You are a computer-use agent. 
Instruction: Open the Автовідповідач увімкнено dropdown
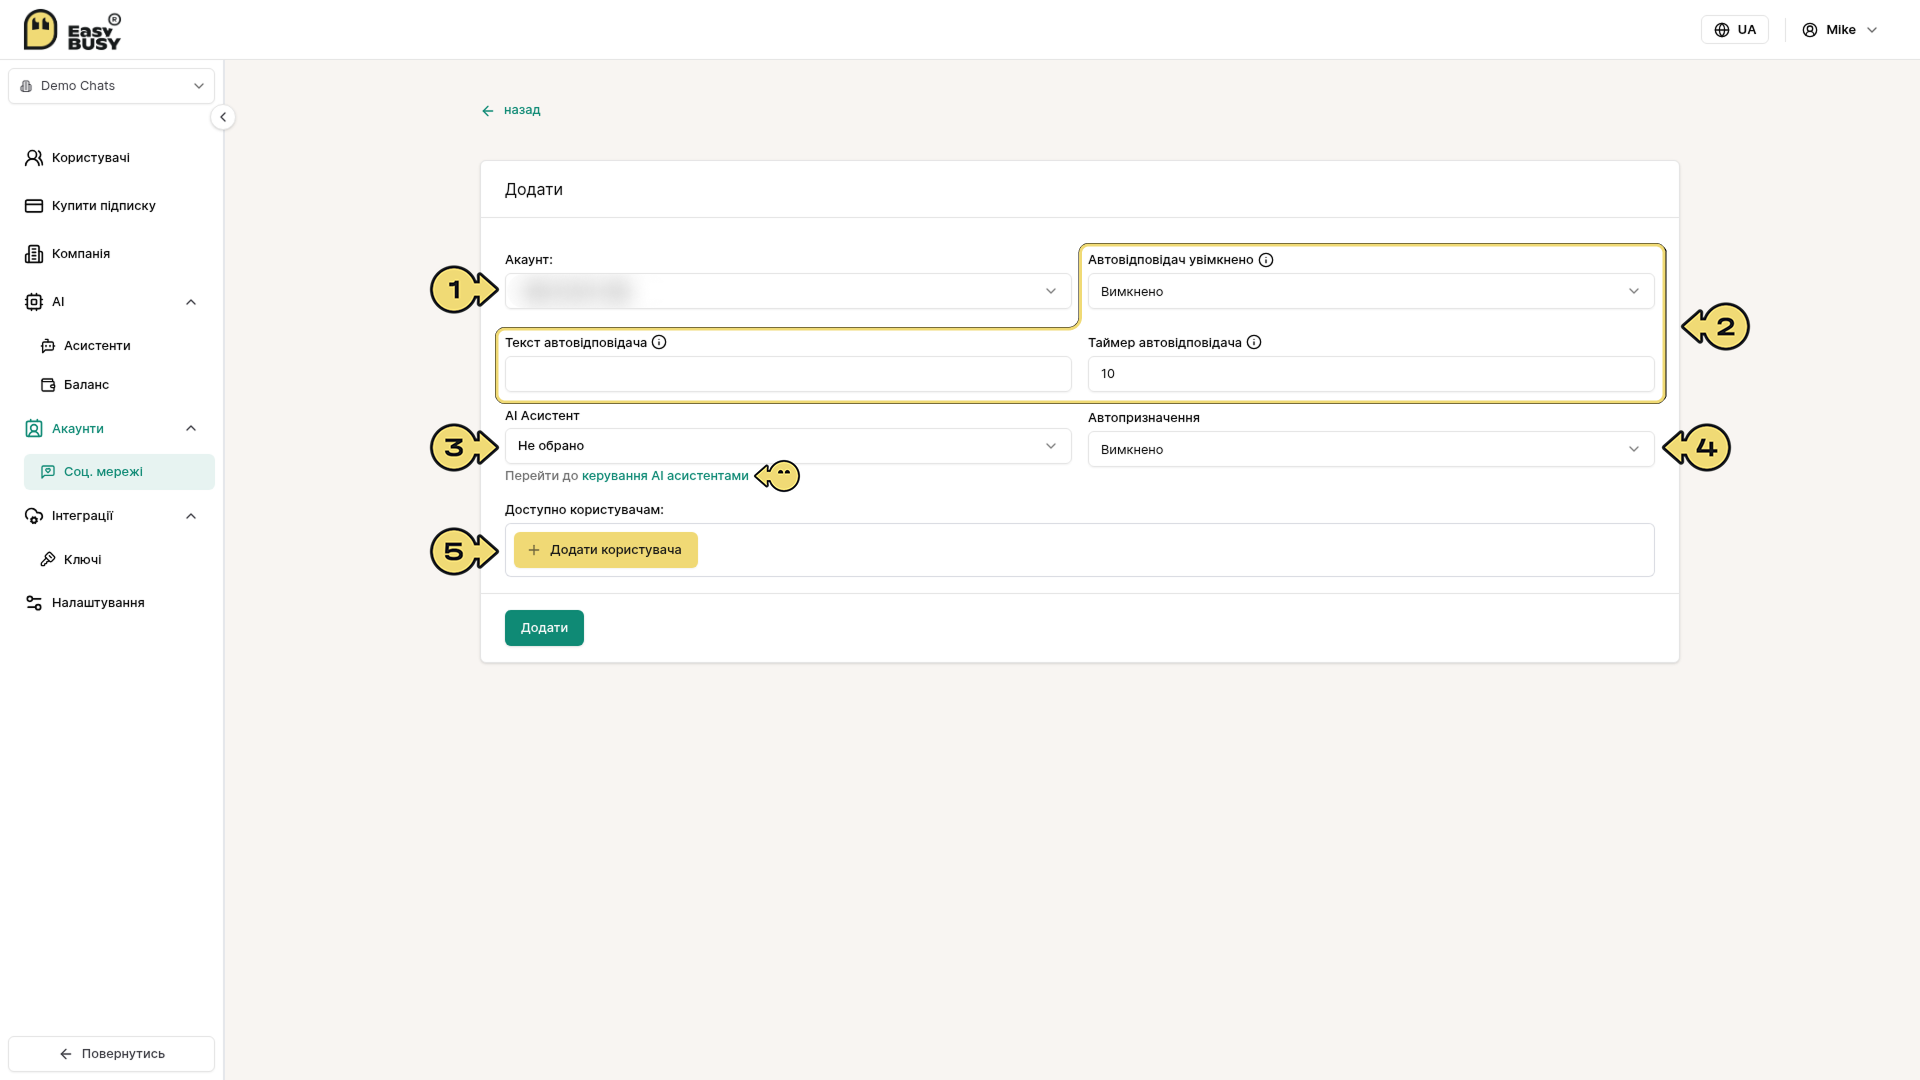pos(1371,291)
